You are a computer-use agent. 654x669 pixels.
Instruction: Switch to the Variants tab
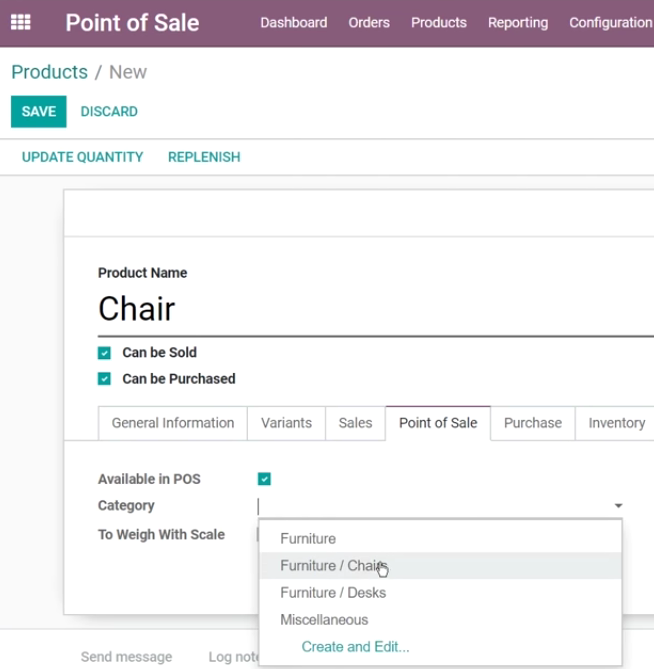286,423
